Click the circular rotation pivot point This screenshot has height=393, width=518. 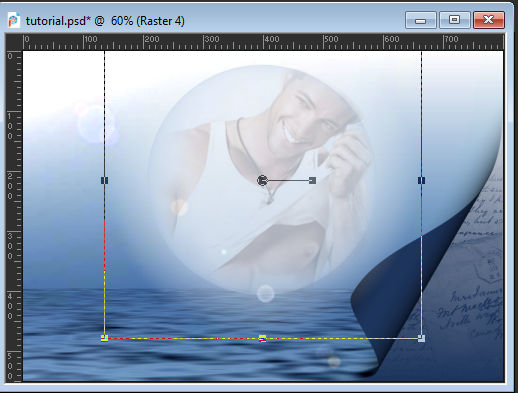pos(262,180)
